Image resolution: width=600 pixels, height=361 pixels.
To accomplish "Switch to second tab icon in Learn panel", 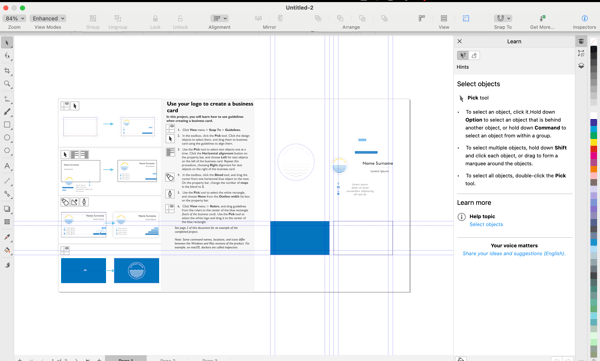I will 474,56.
